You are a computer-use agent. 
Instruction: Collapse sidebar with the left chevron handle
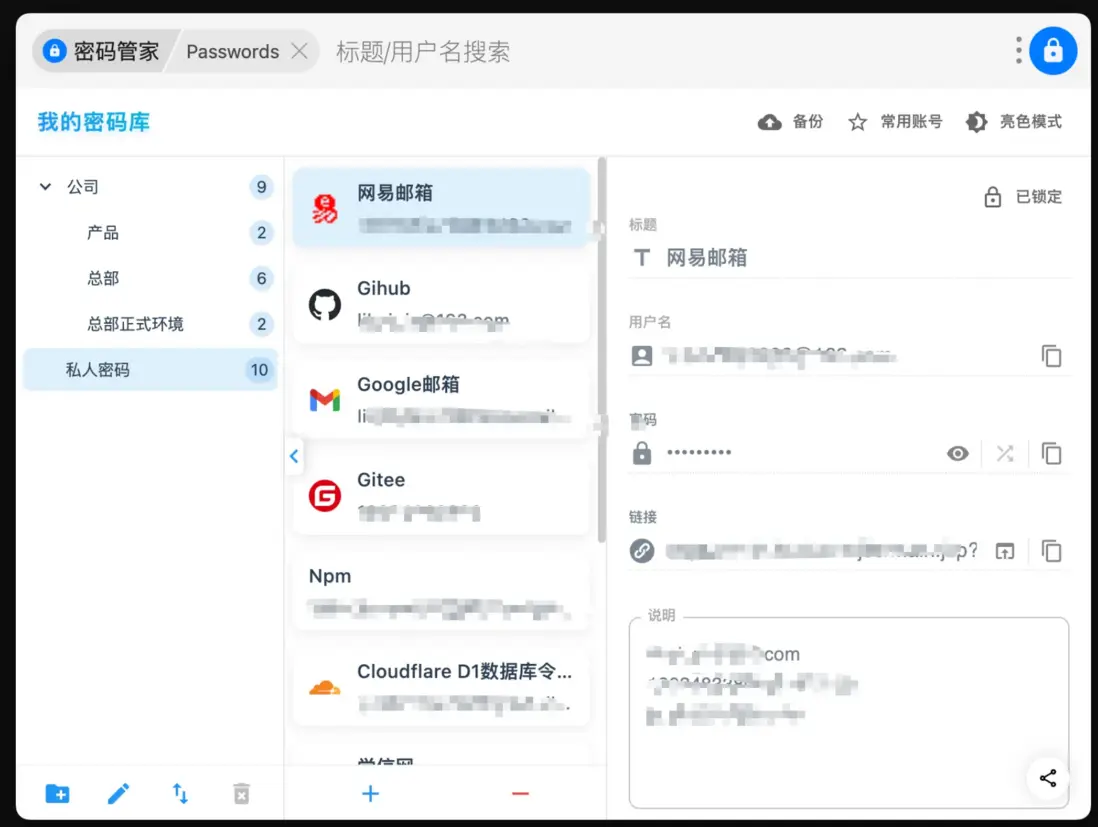pyautogui.click(x=294, y=456)
